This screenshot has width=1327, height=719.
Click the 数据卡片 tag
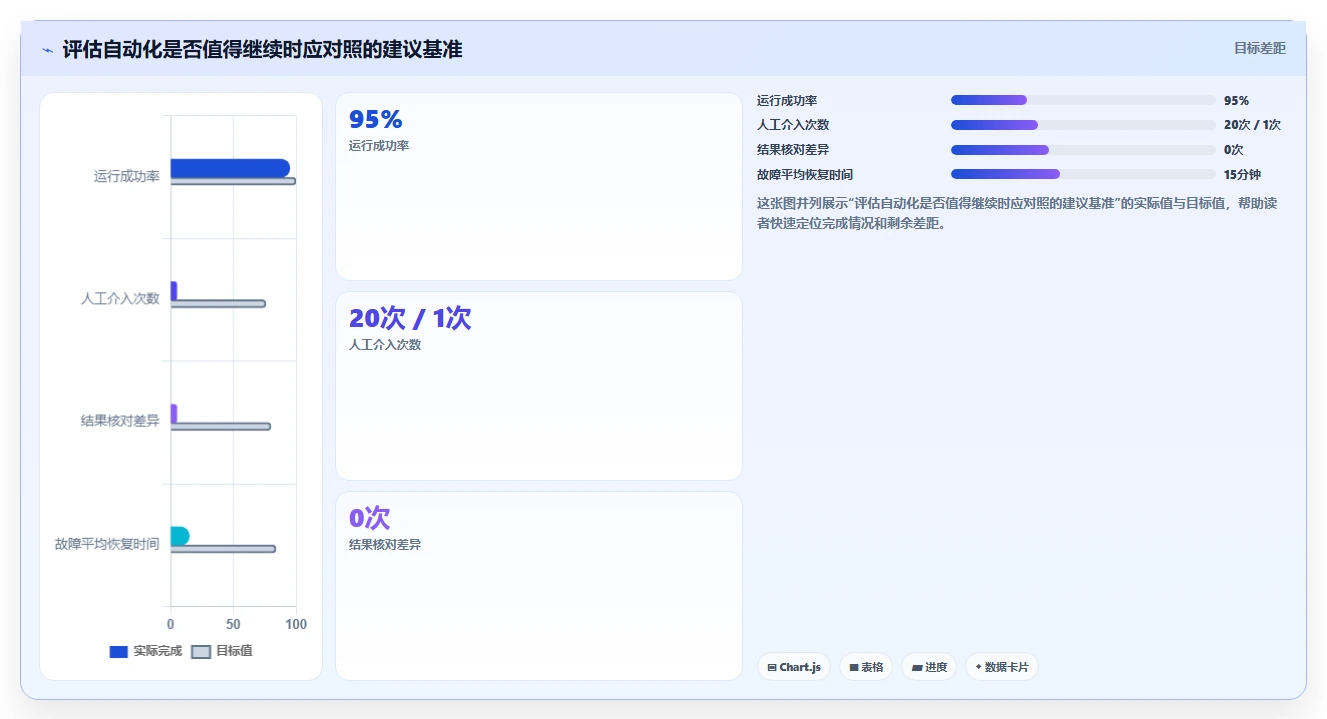[x=1002, y=667]
